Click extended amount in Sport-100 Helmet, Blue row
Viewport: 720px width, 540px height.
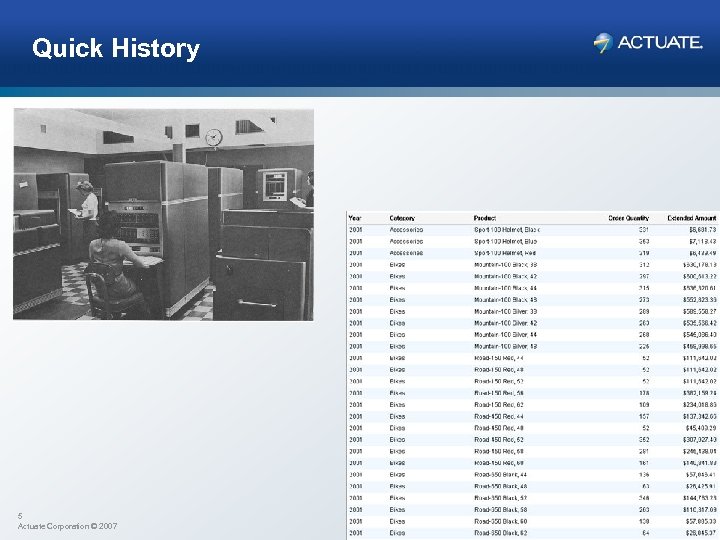(703, 241)
